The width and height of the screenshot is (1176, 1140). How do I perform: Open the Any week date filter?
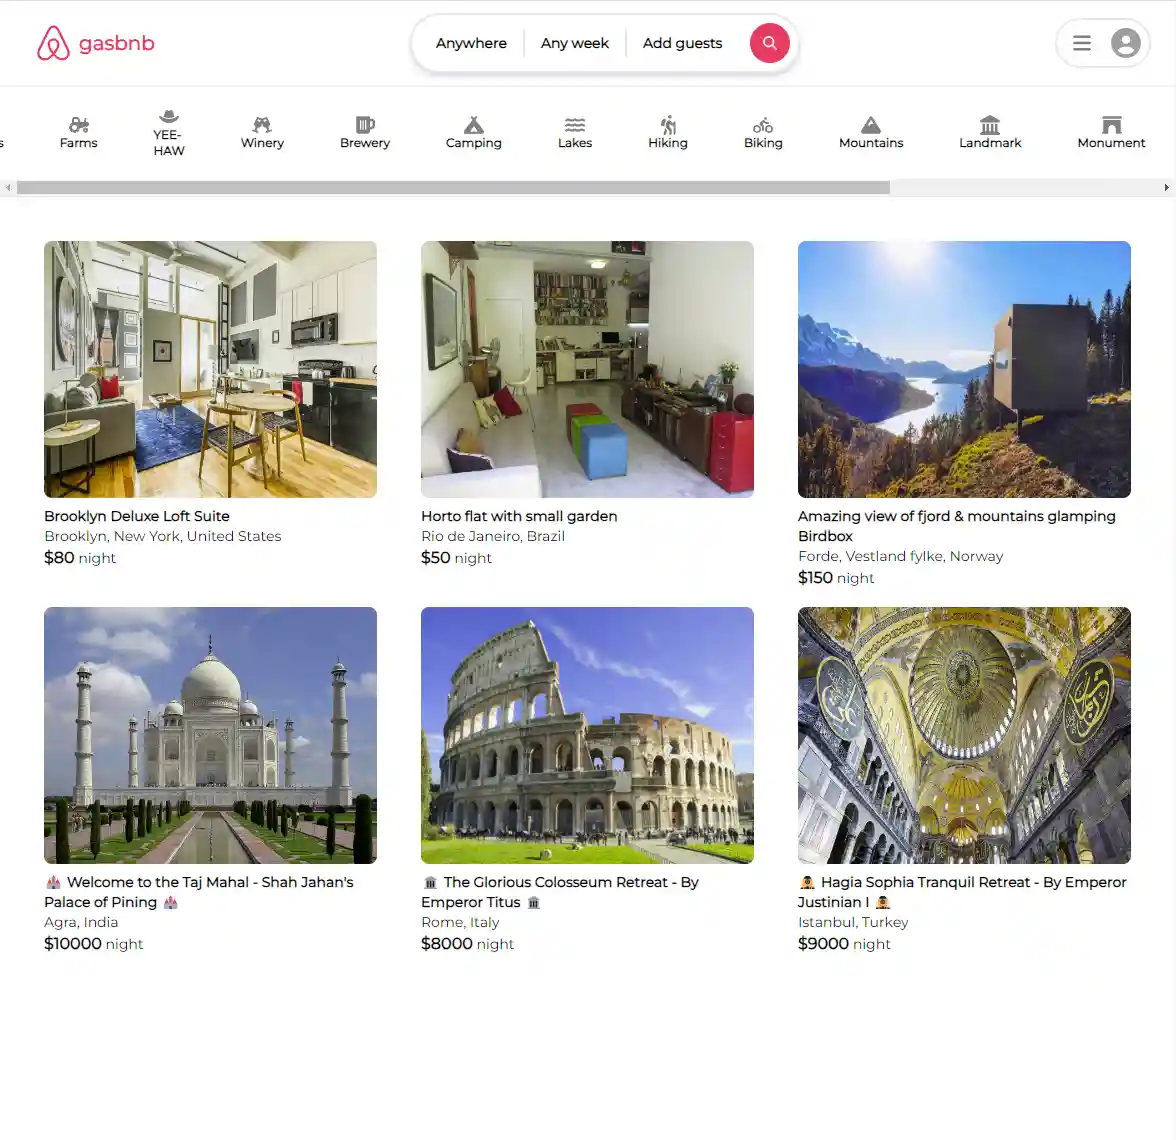coord(574,43)
